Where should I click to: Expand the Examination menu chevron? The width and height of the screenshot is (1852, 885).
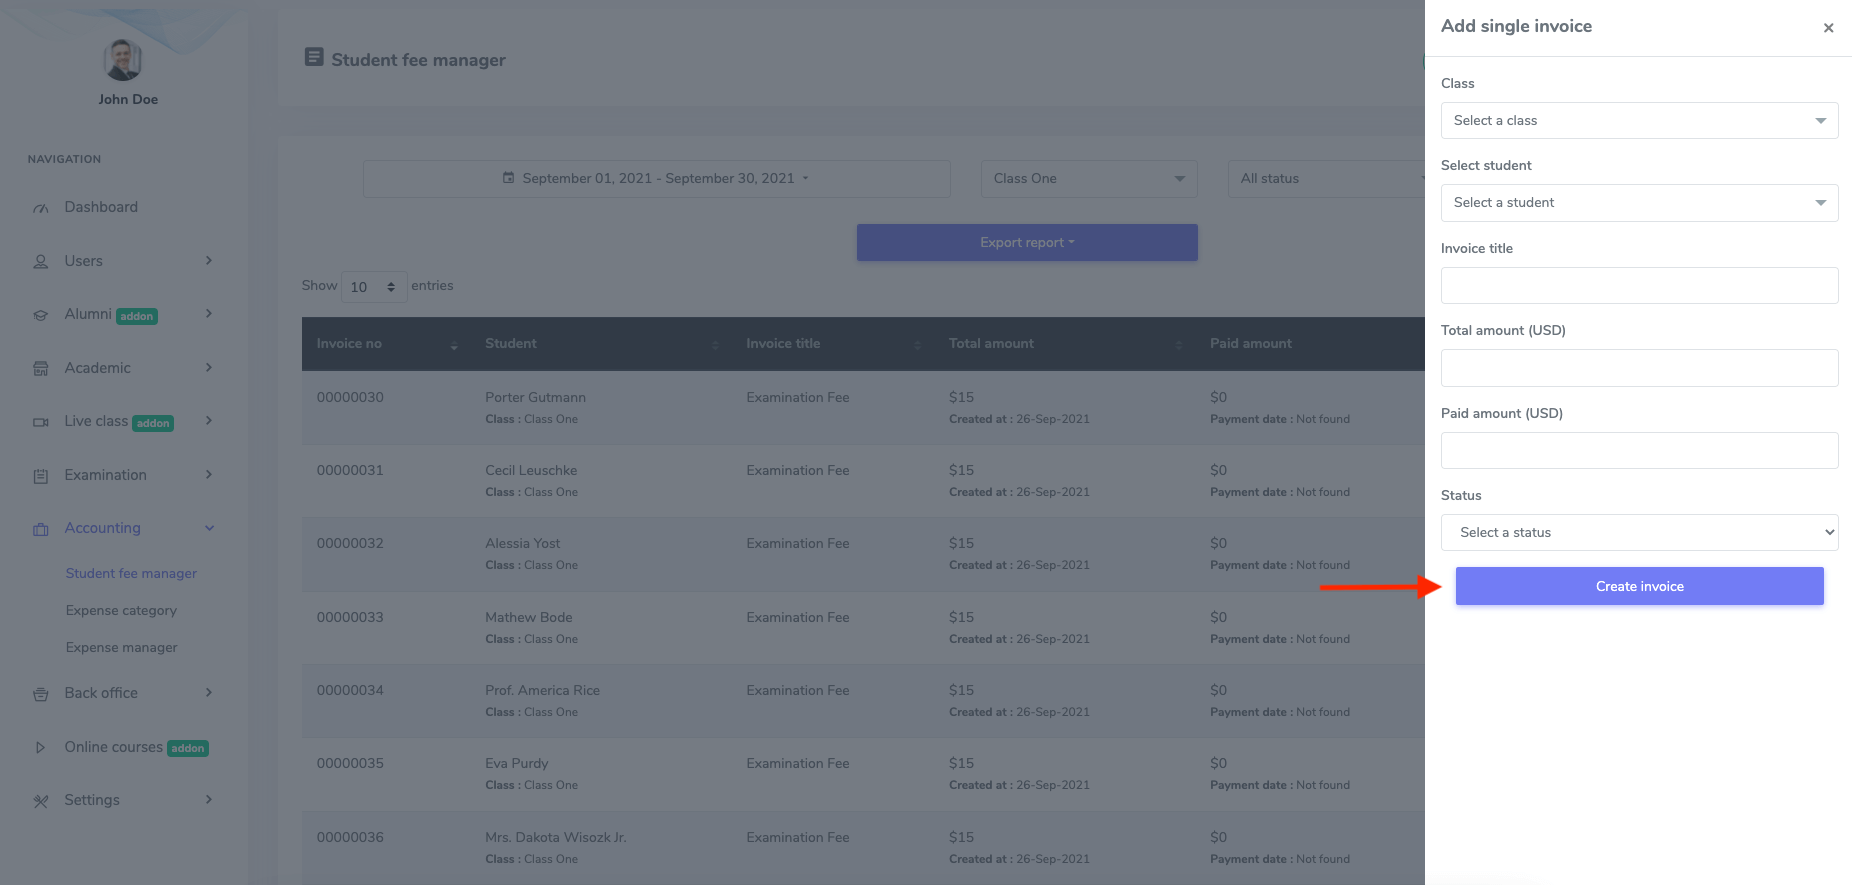point(209,475)
